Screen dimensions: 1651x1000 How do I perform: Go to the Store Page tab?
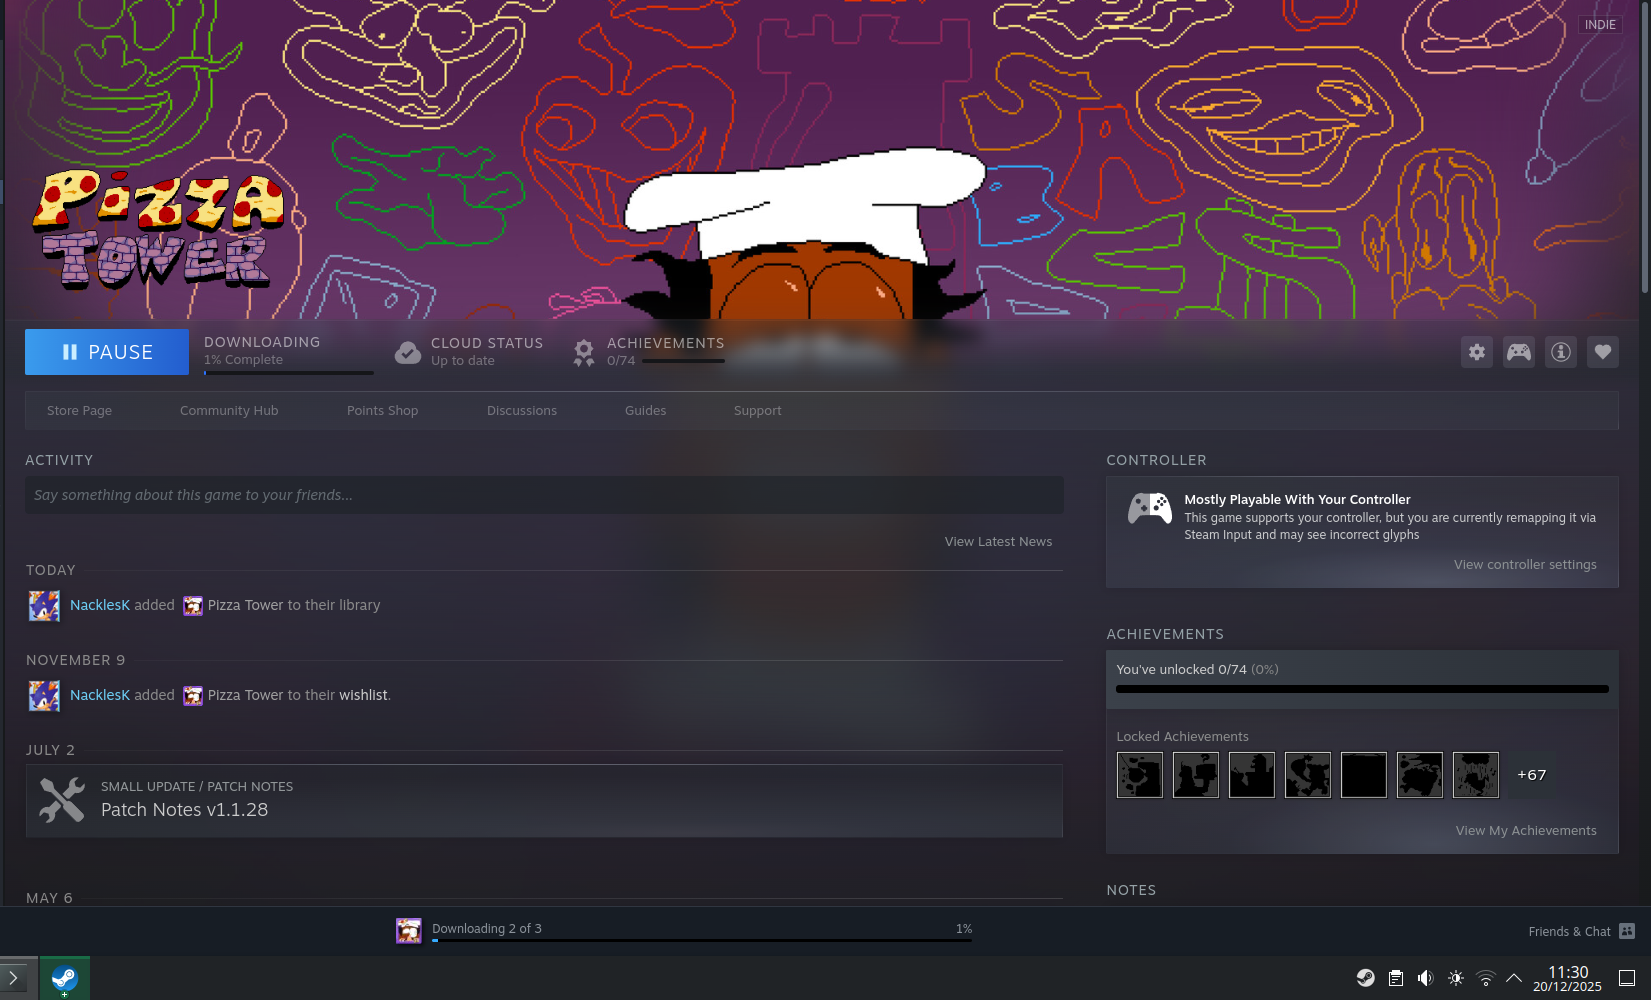coord(79,411)
